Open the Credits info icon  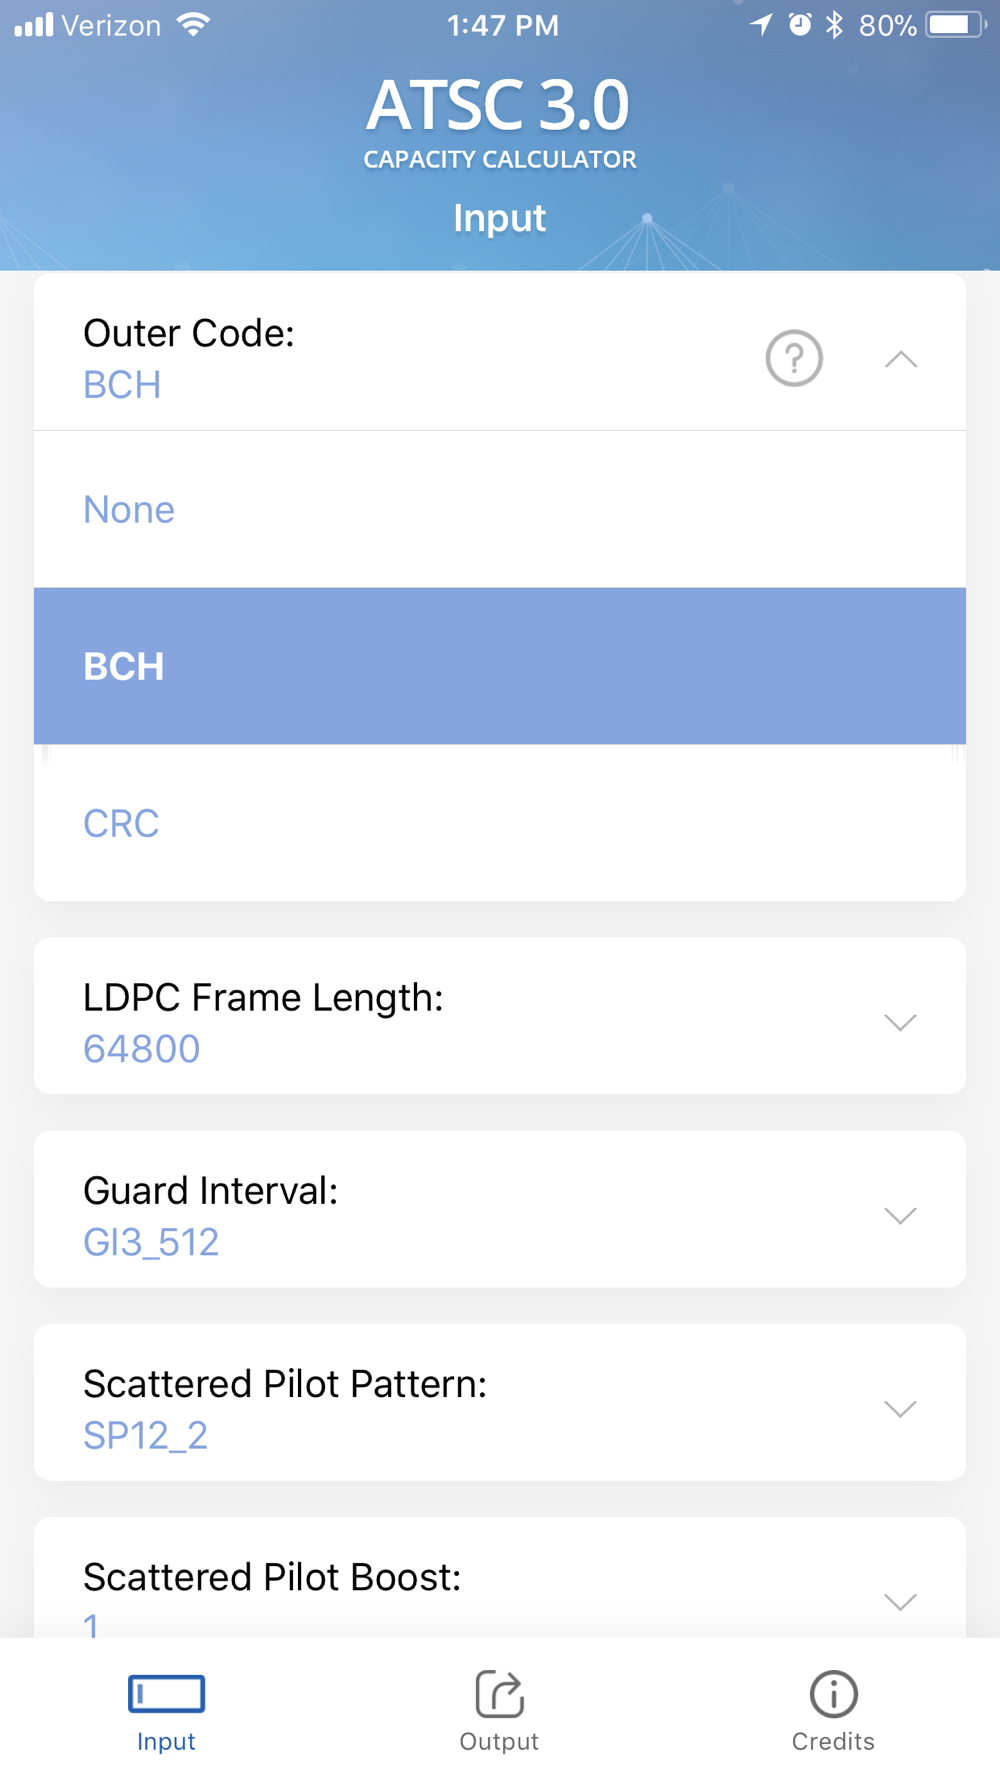(833, 1693)
